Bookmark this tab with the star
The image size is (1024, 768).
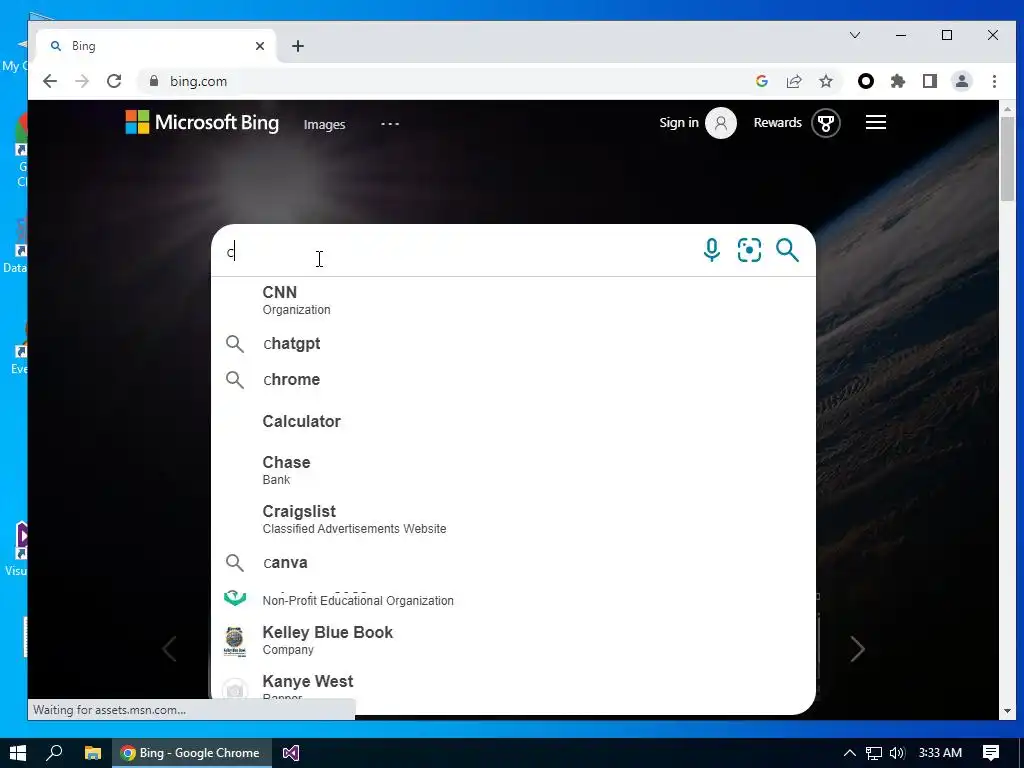(826, 81)
